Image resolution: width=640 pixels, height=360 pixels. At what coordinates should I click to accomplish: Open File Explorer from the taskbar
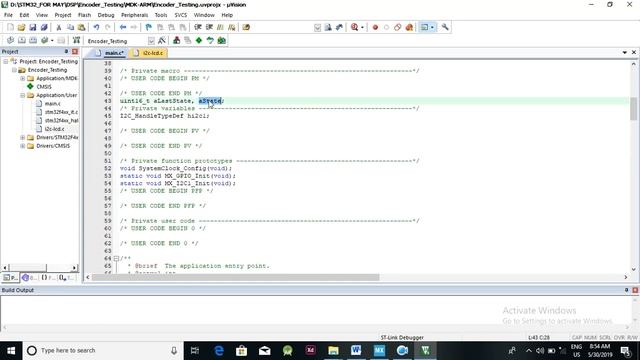333,351
